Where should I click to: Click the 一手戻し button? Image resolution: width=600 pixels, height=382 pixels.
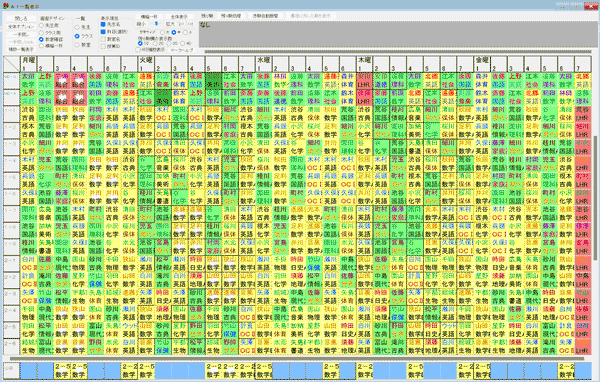21,34
